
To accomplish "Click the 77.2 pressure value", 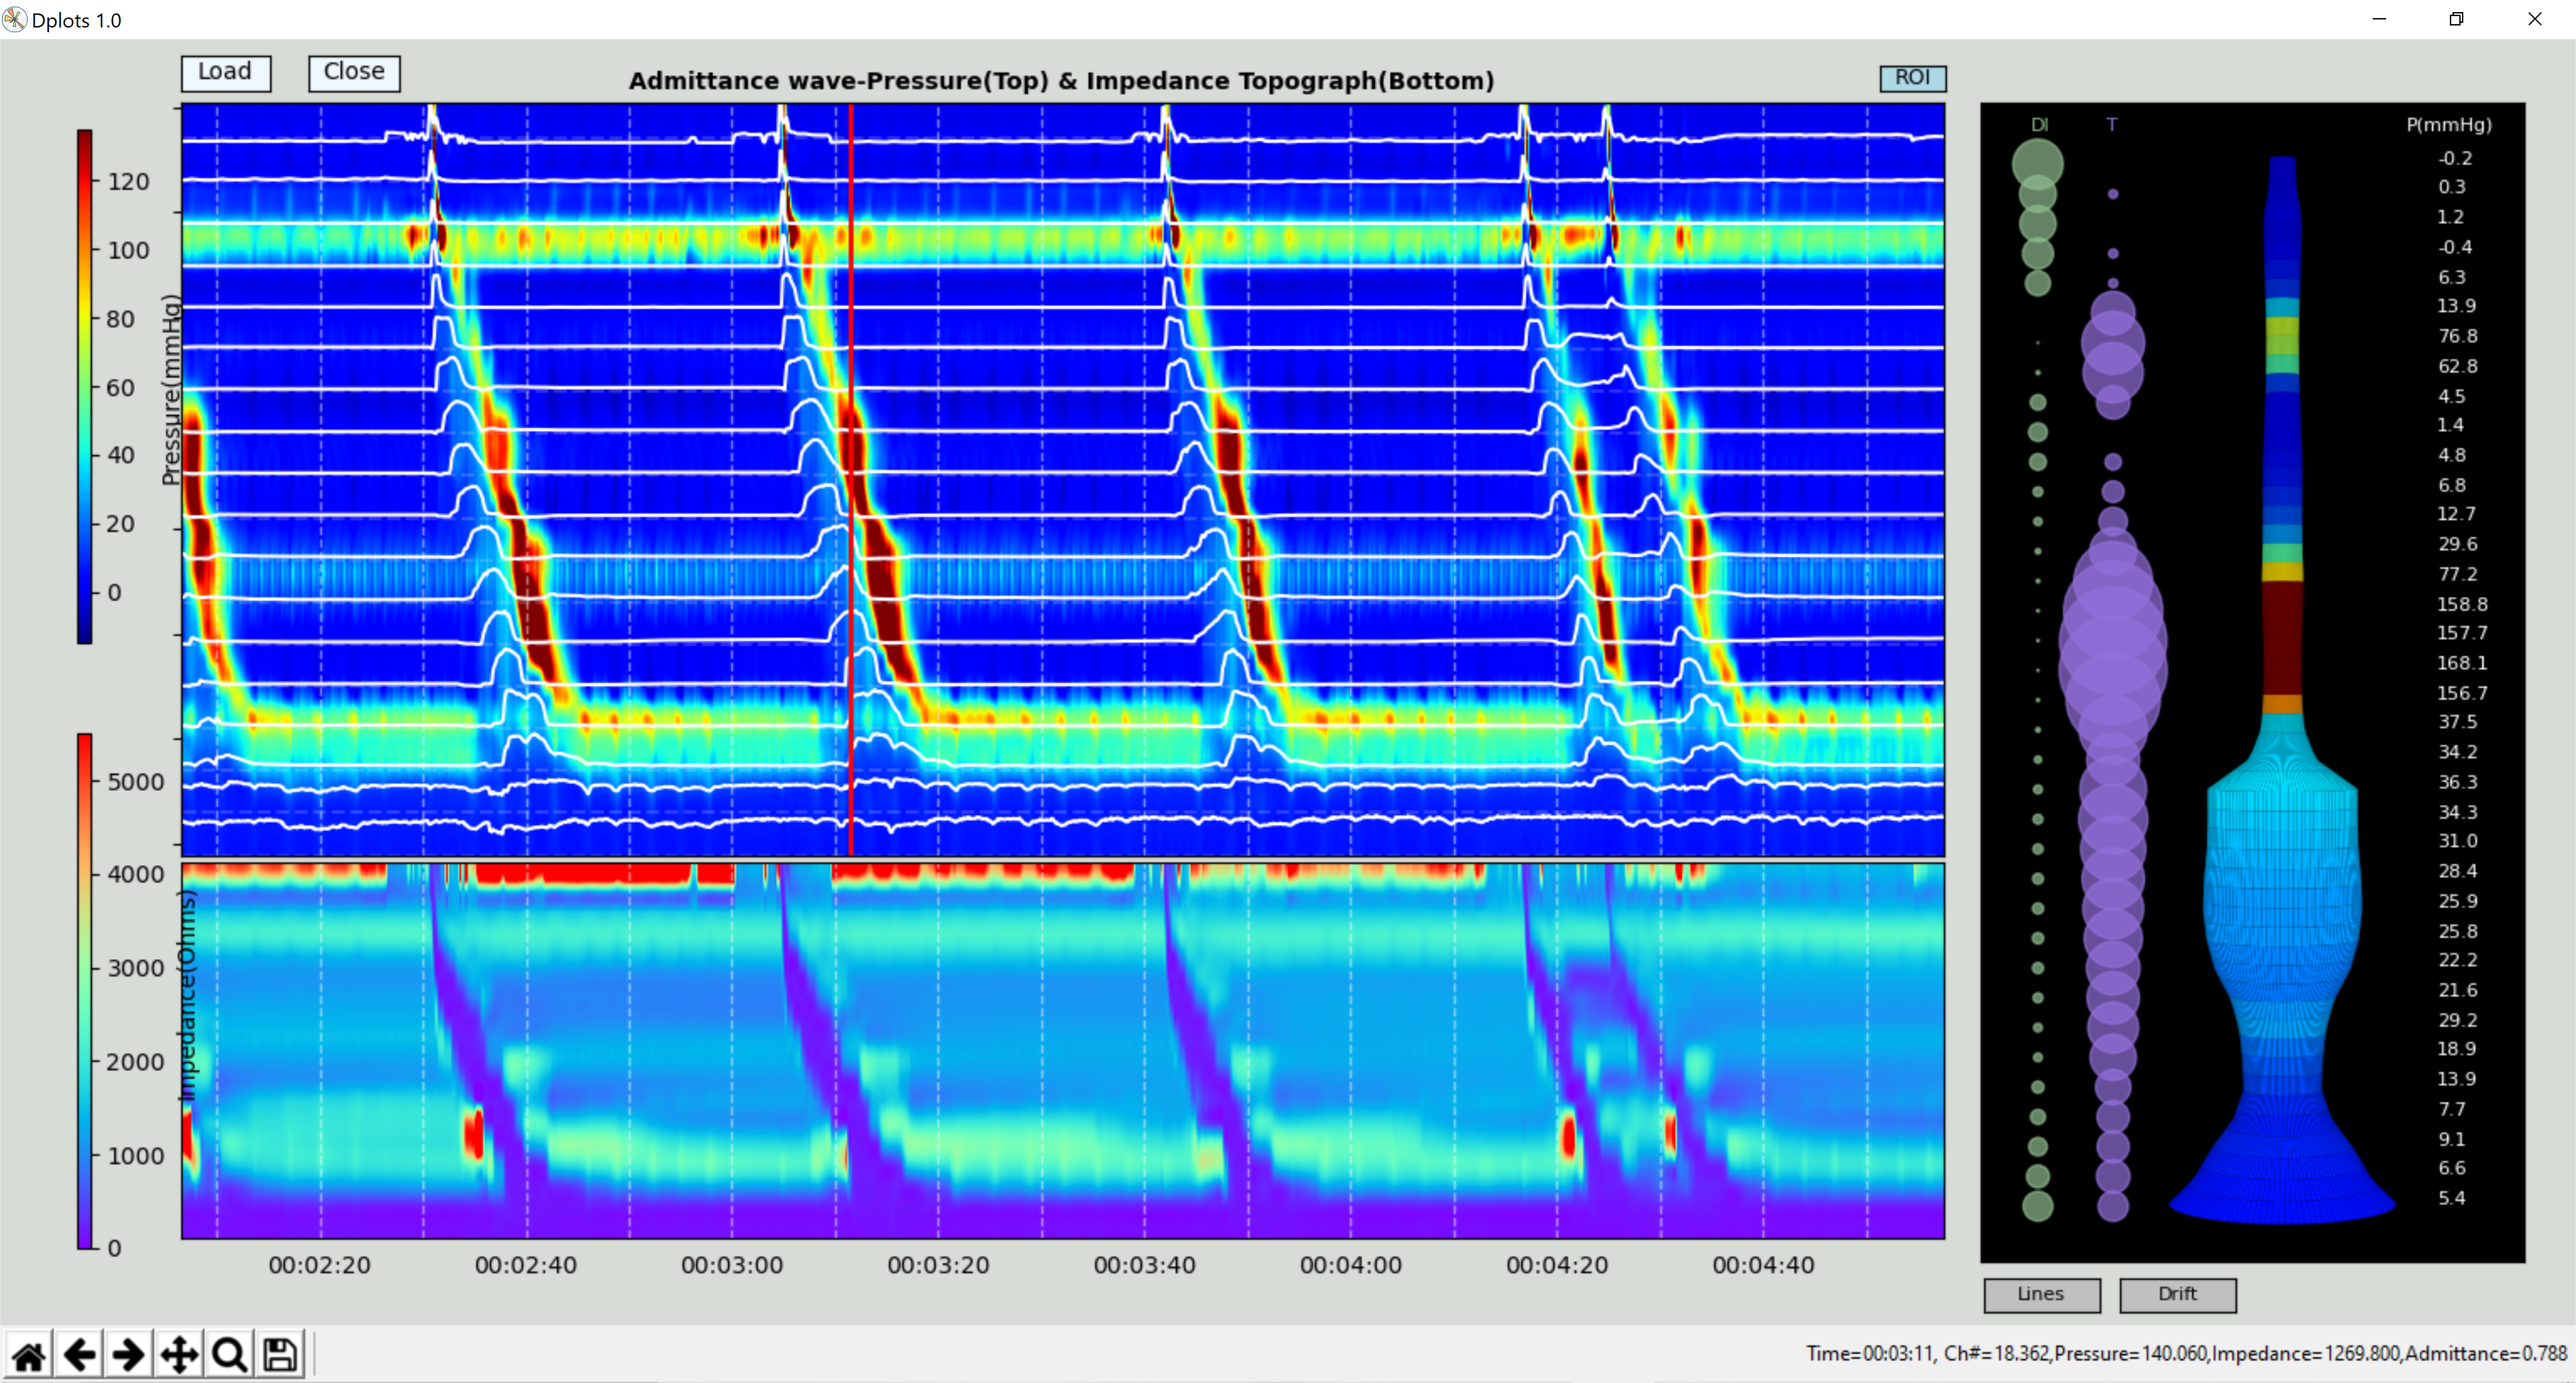I will coord(2458,574).
